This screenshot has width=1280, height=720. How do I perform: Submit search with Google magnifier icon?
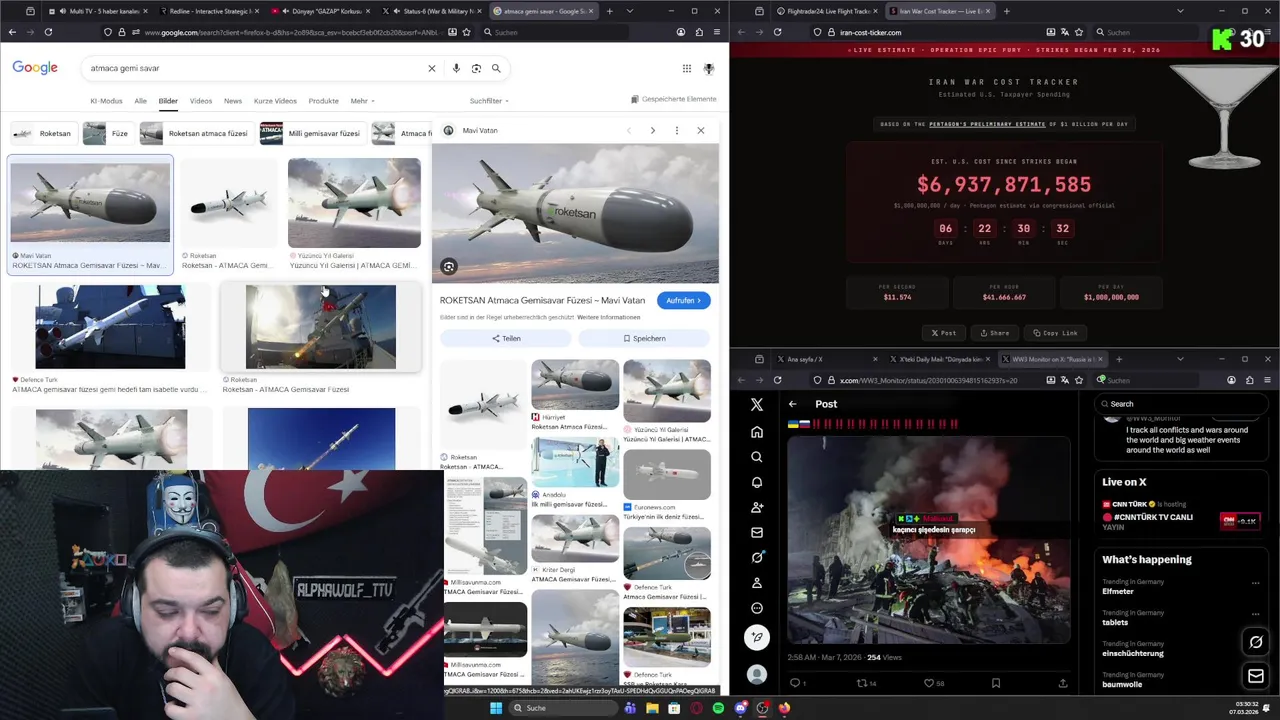496,68
